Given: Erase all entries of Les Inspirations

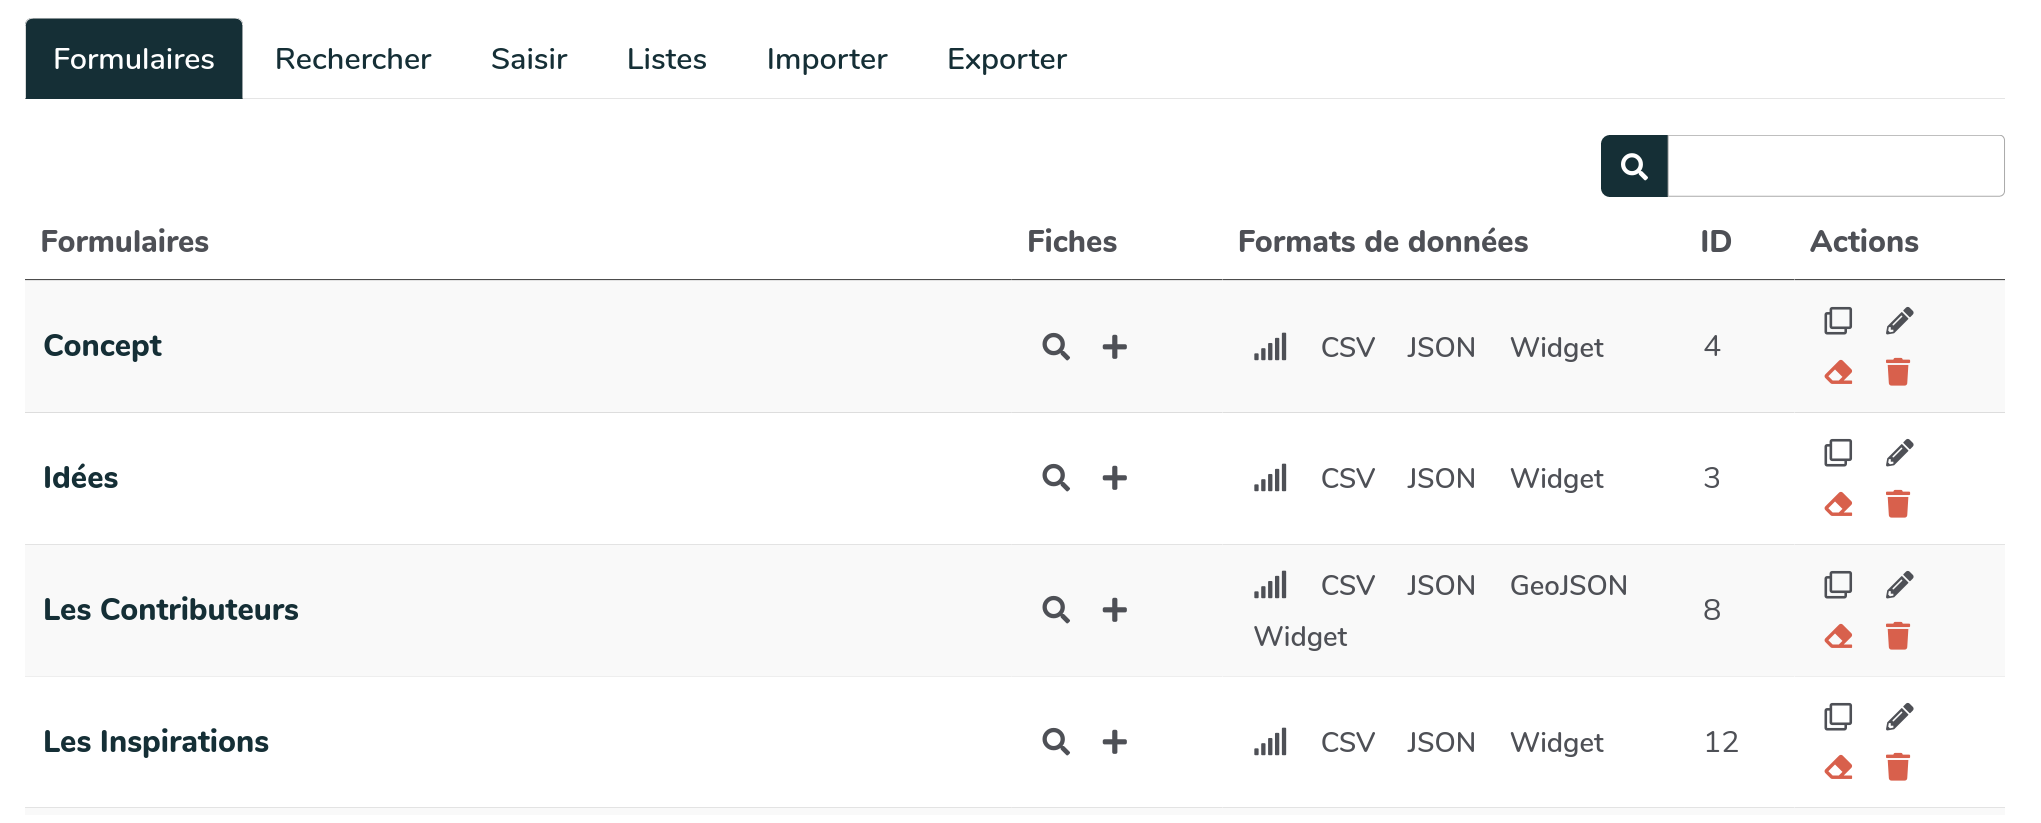Looking at the screenshot, I should click(x=1838, y=768).
